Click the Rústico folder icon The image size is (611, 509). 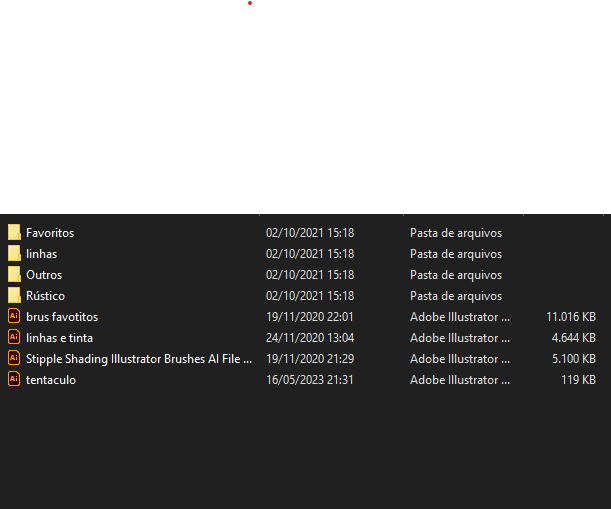pos(14,295)
